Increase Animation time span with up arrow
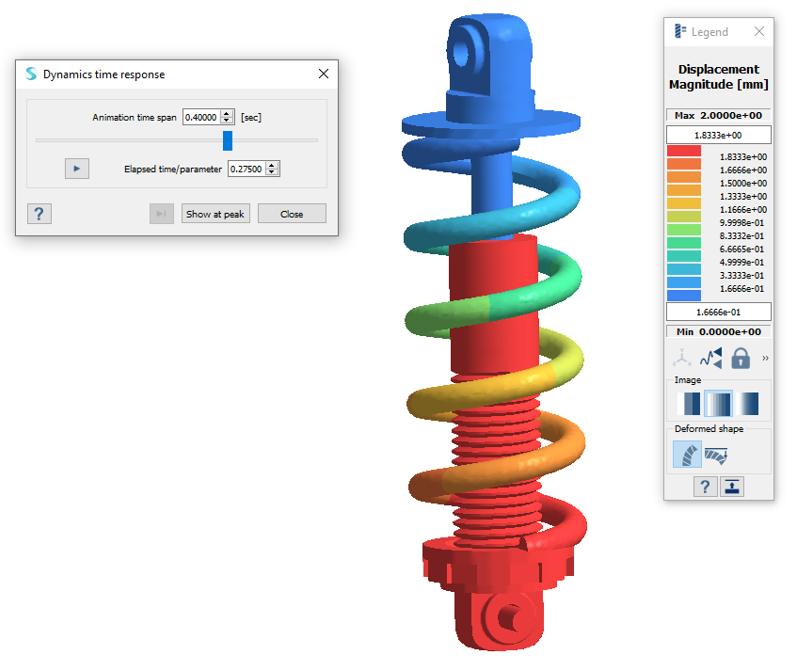Image resolution: width=795 pixels, height=668 pixels. click(228, 113)
